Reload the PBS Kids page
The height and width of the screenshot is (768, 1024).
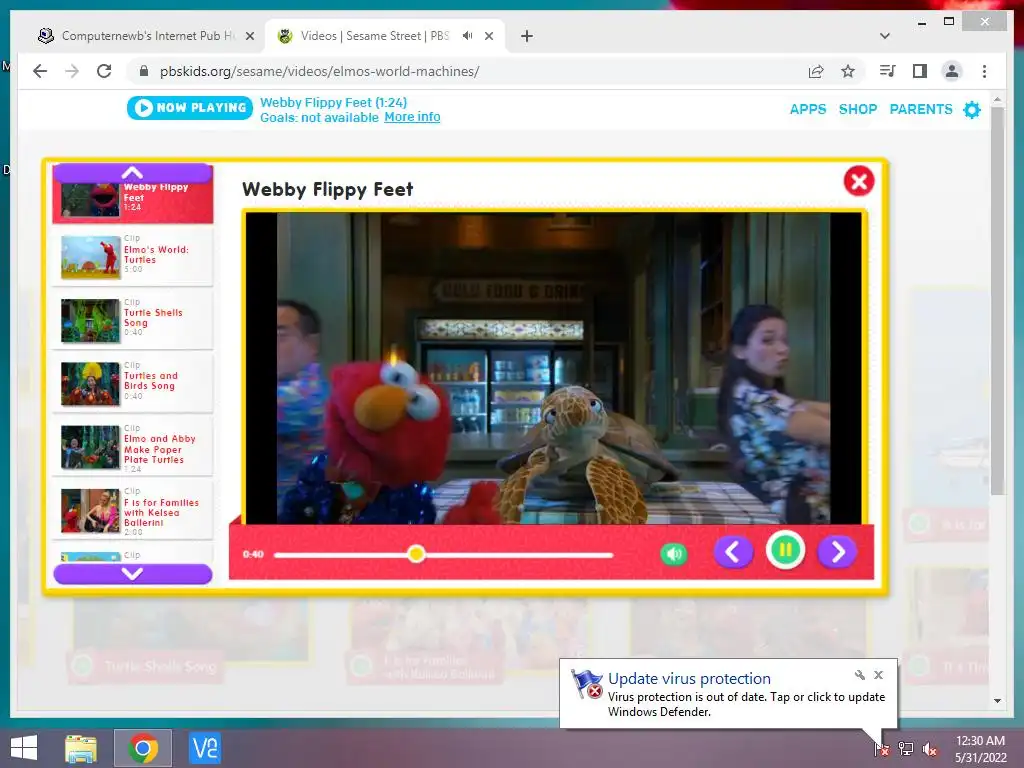pos(104,71)
